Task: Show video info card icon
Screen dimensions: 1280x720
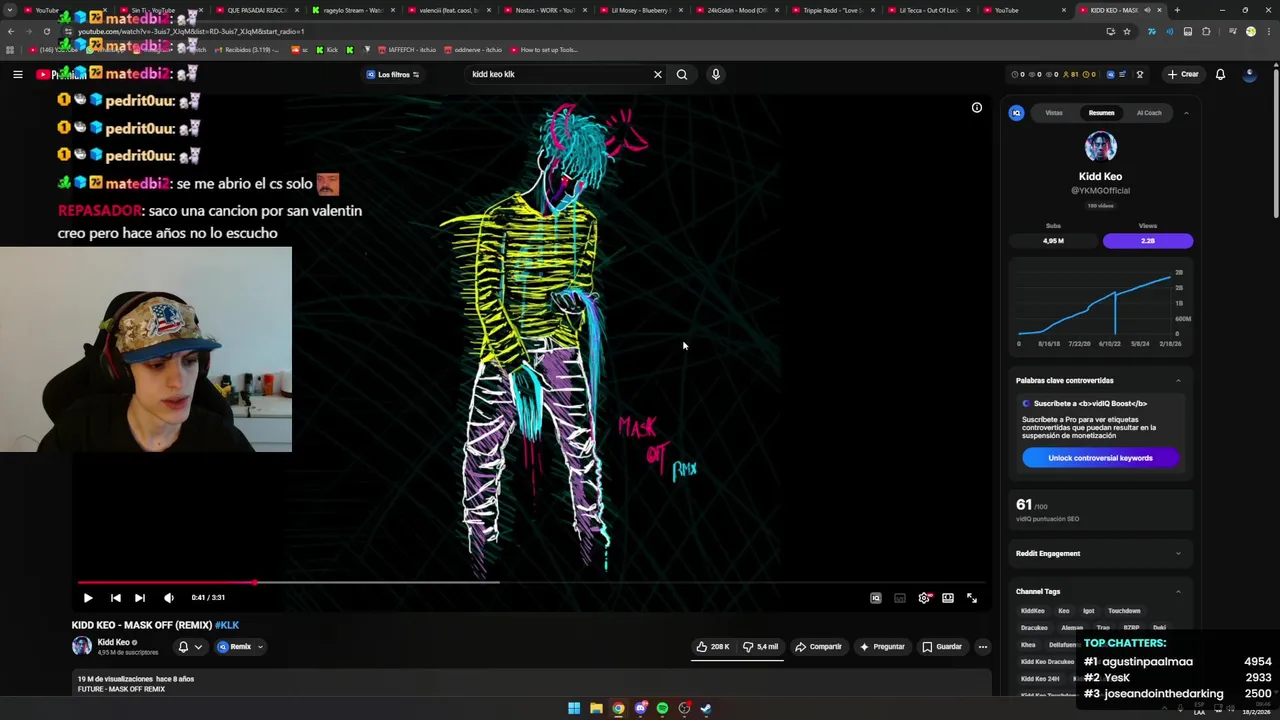Action: (977, 108)
